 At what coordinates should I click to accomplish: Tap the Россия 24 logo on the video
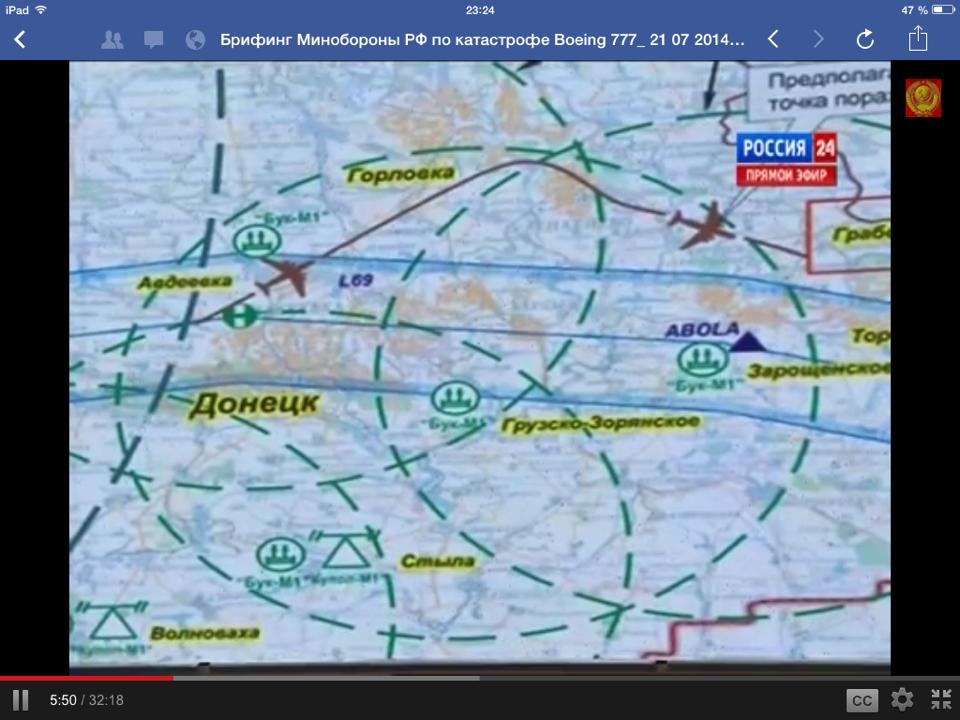[x=787, y=158]
